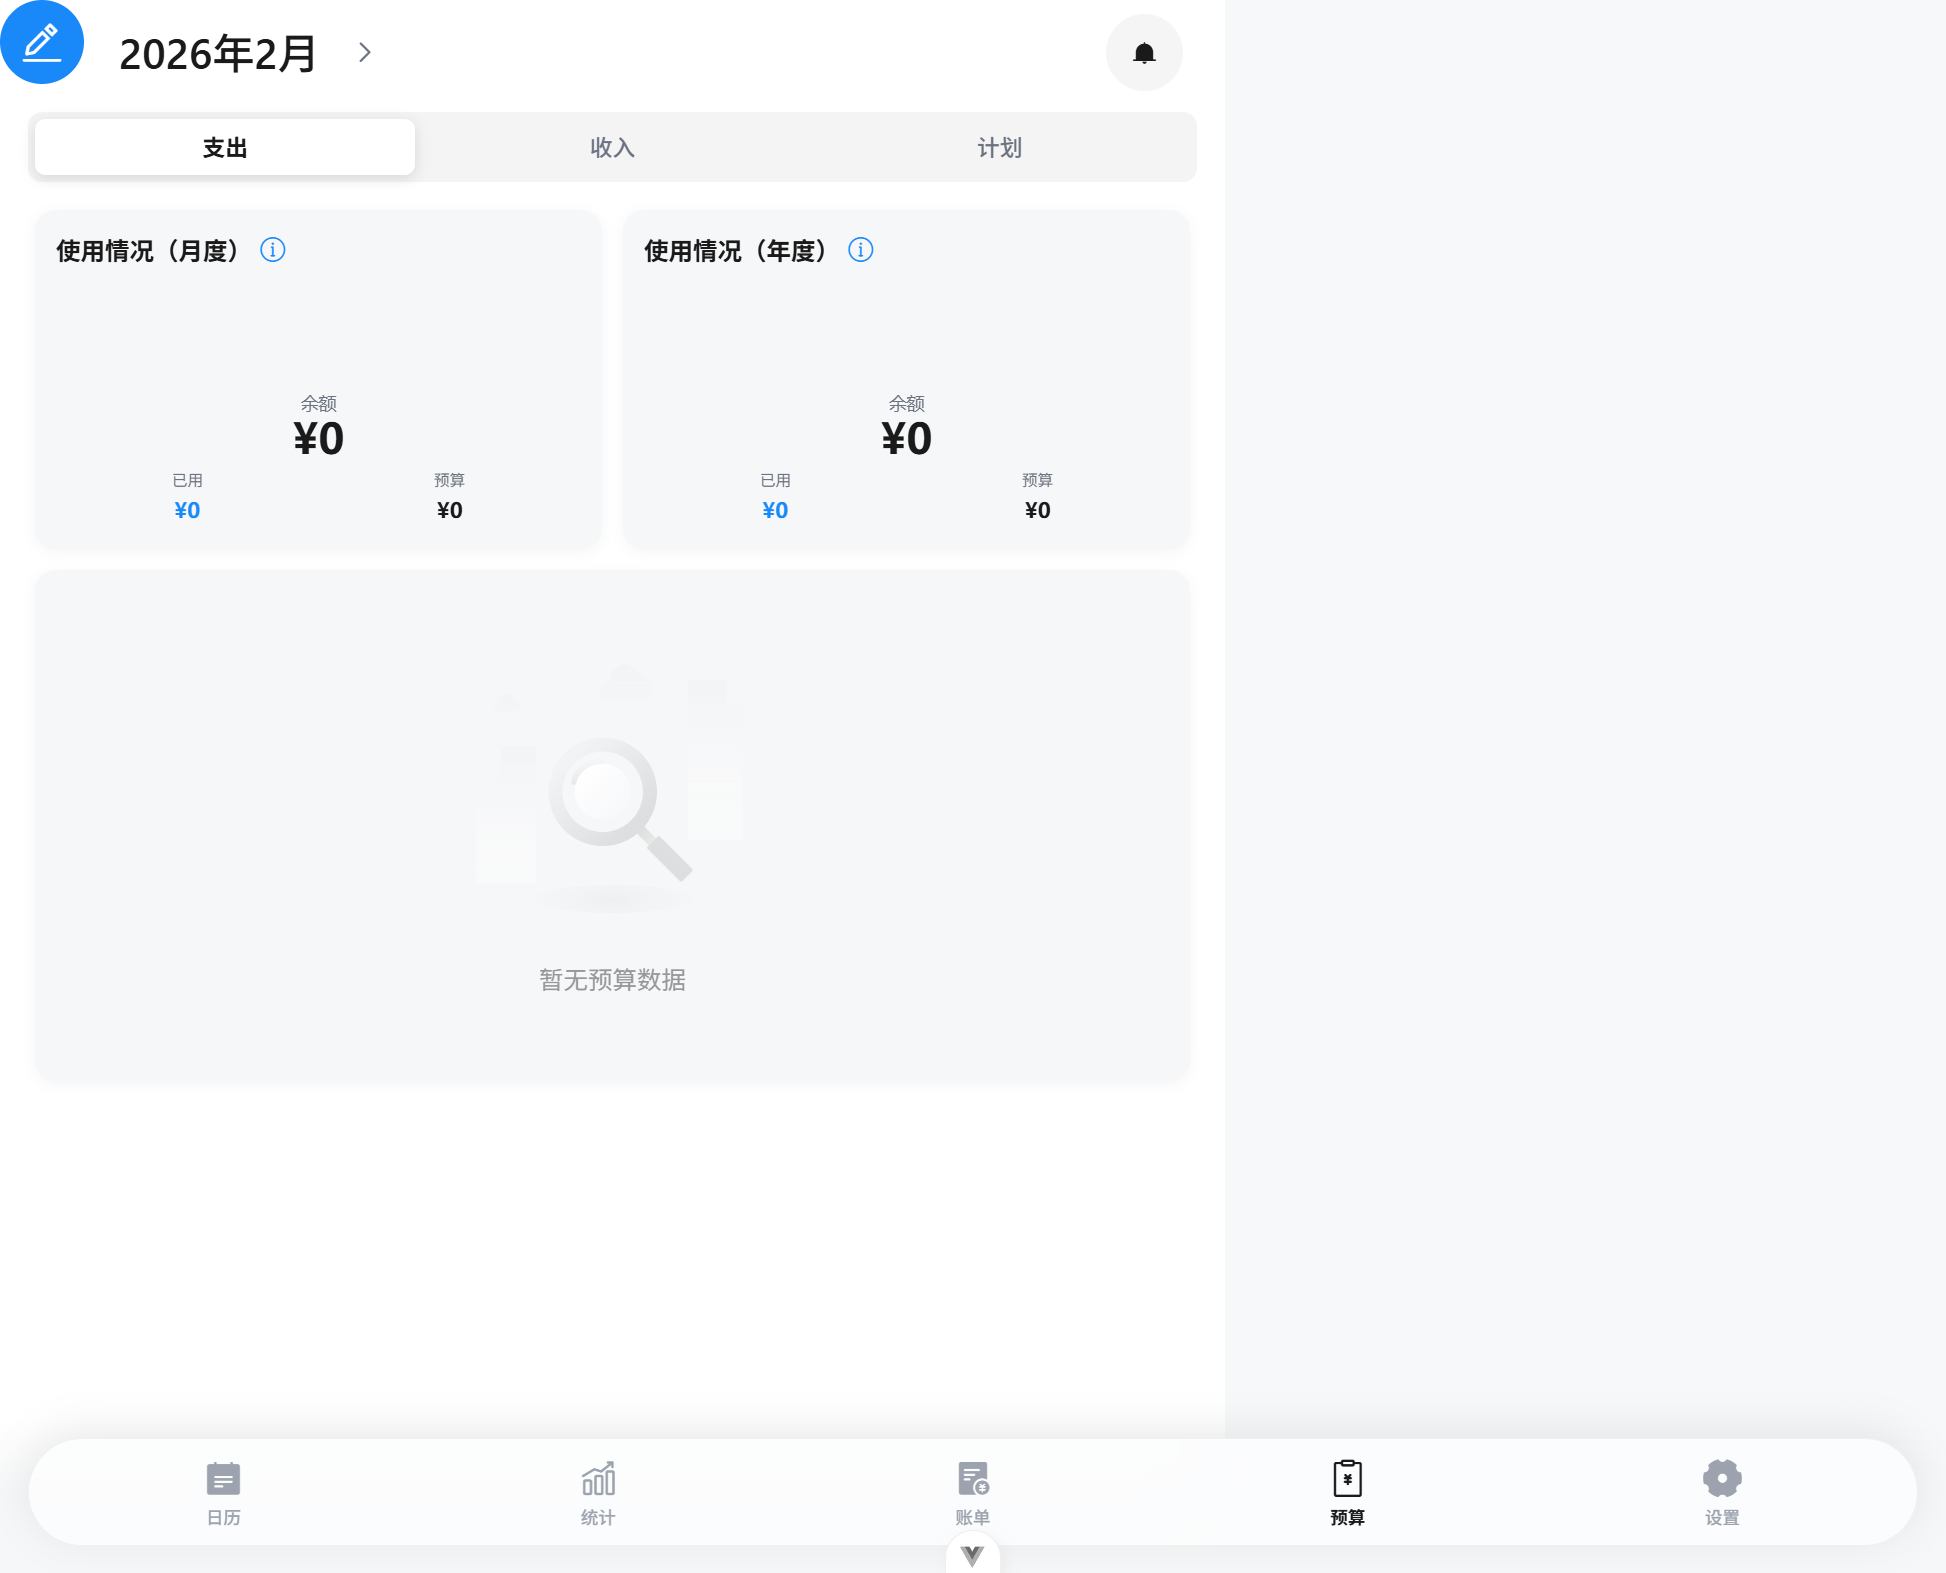Open 设置 settings gear icon
Screen dimensions: 1946x1573
click(1721, 1479)
